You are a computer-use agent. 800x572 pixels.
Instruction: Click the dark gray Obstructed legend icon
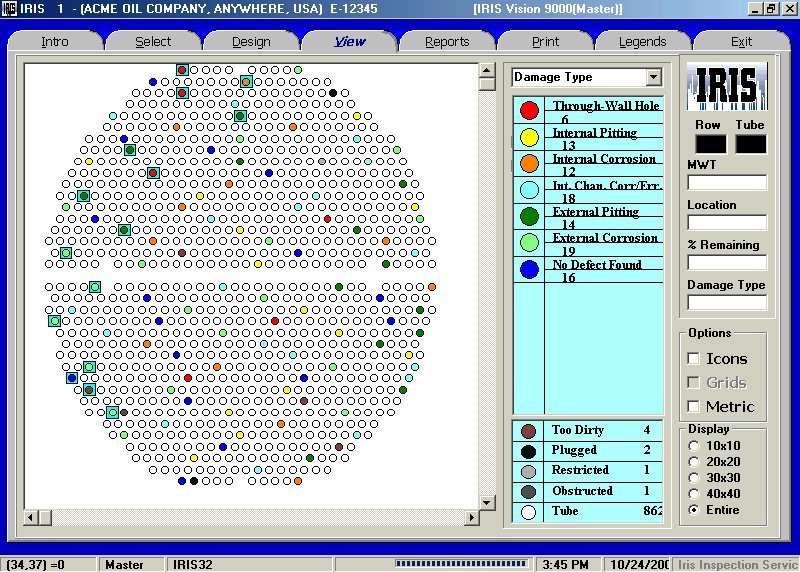[529, 492]
